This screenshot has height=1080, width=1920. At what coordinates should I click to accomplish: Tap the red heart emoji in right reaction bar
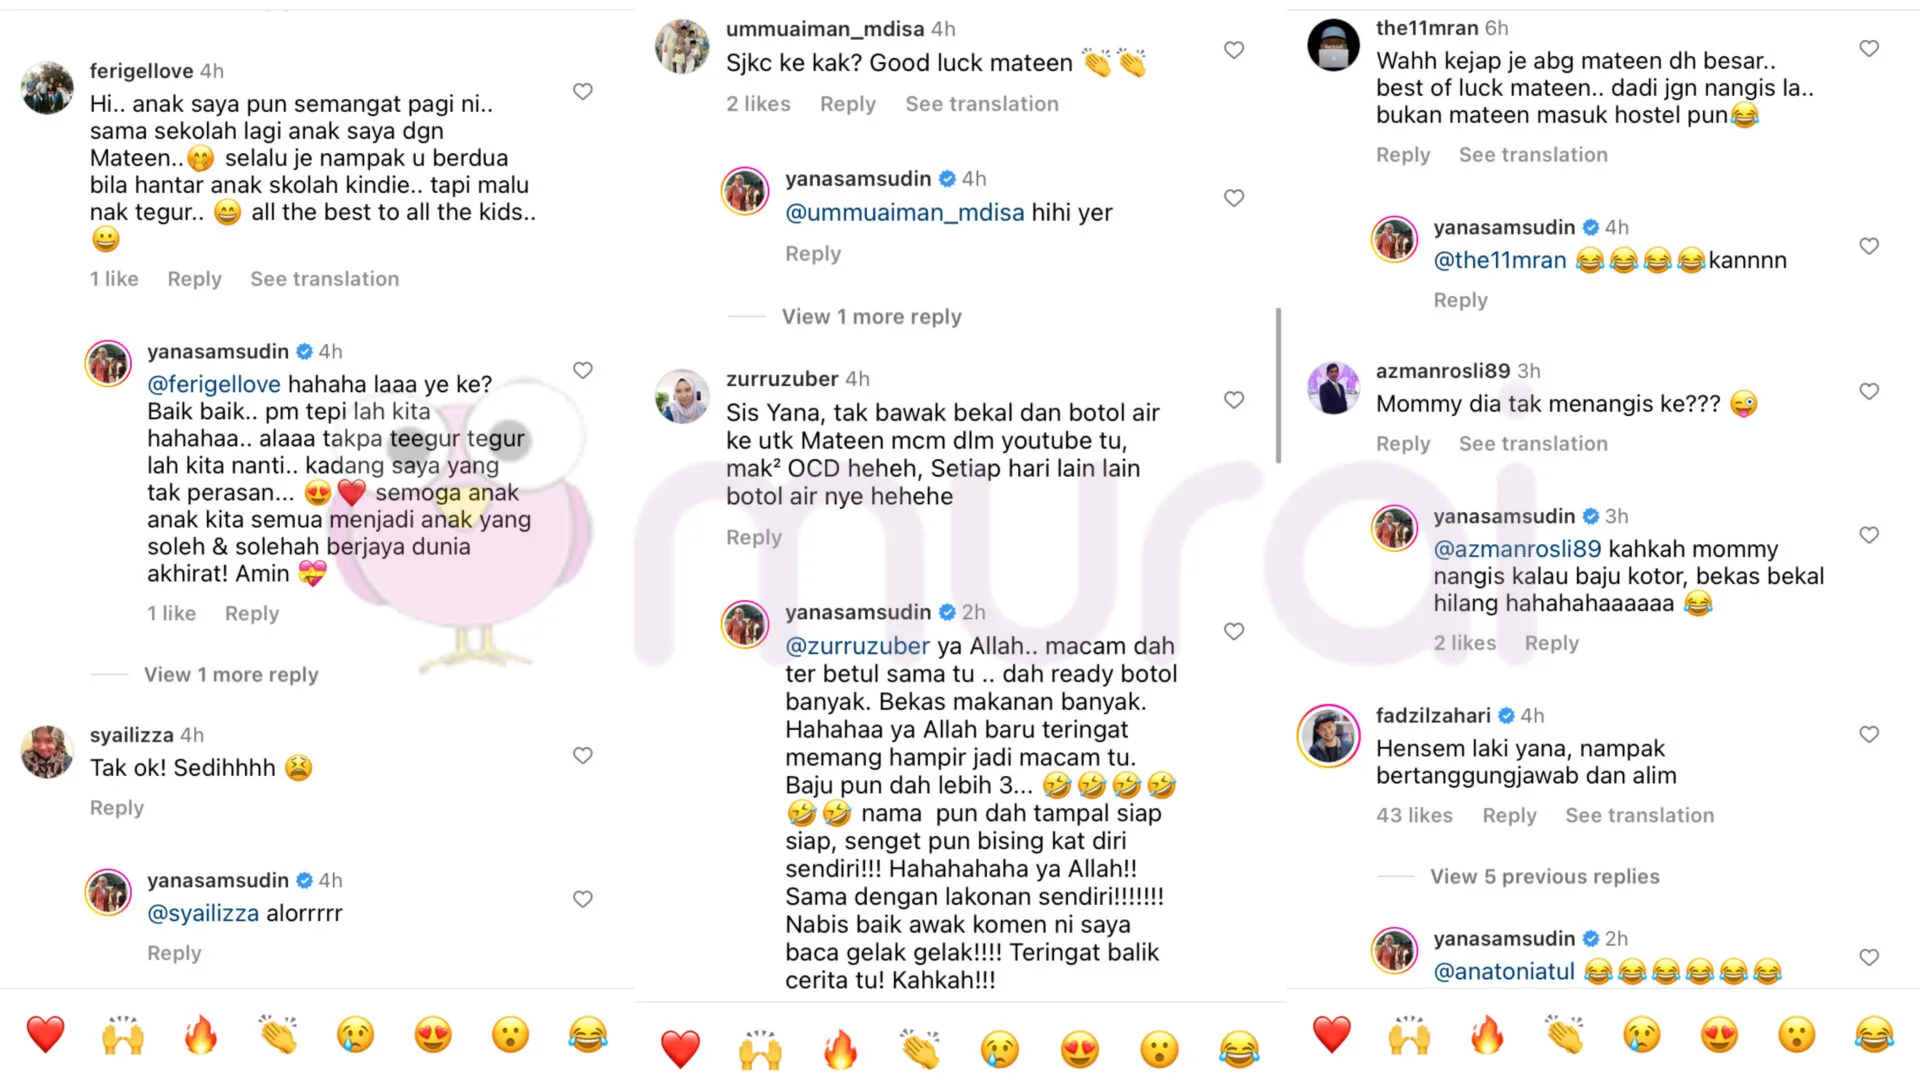[x=1332, y=1035]
